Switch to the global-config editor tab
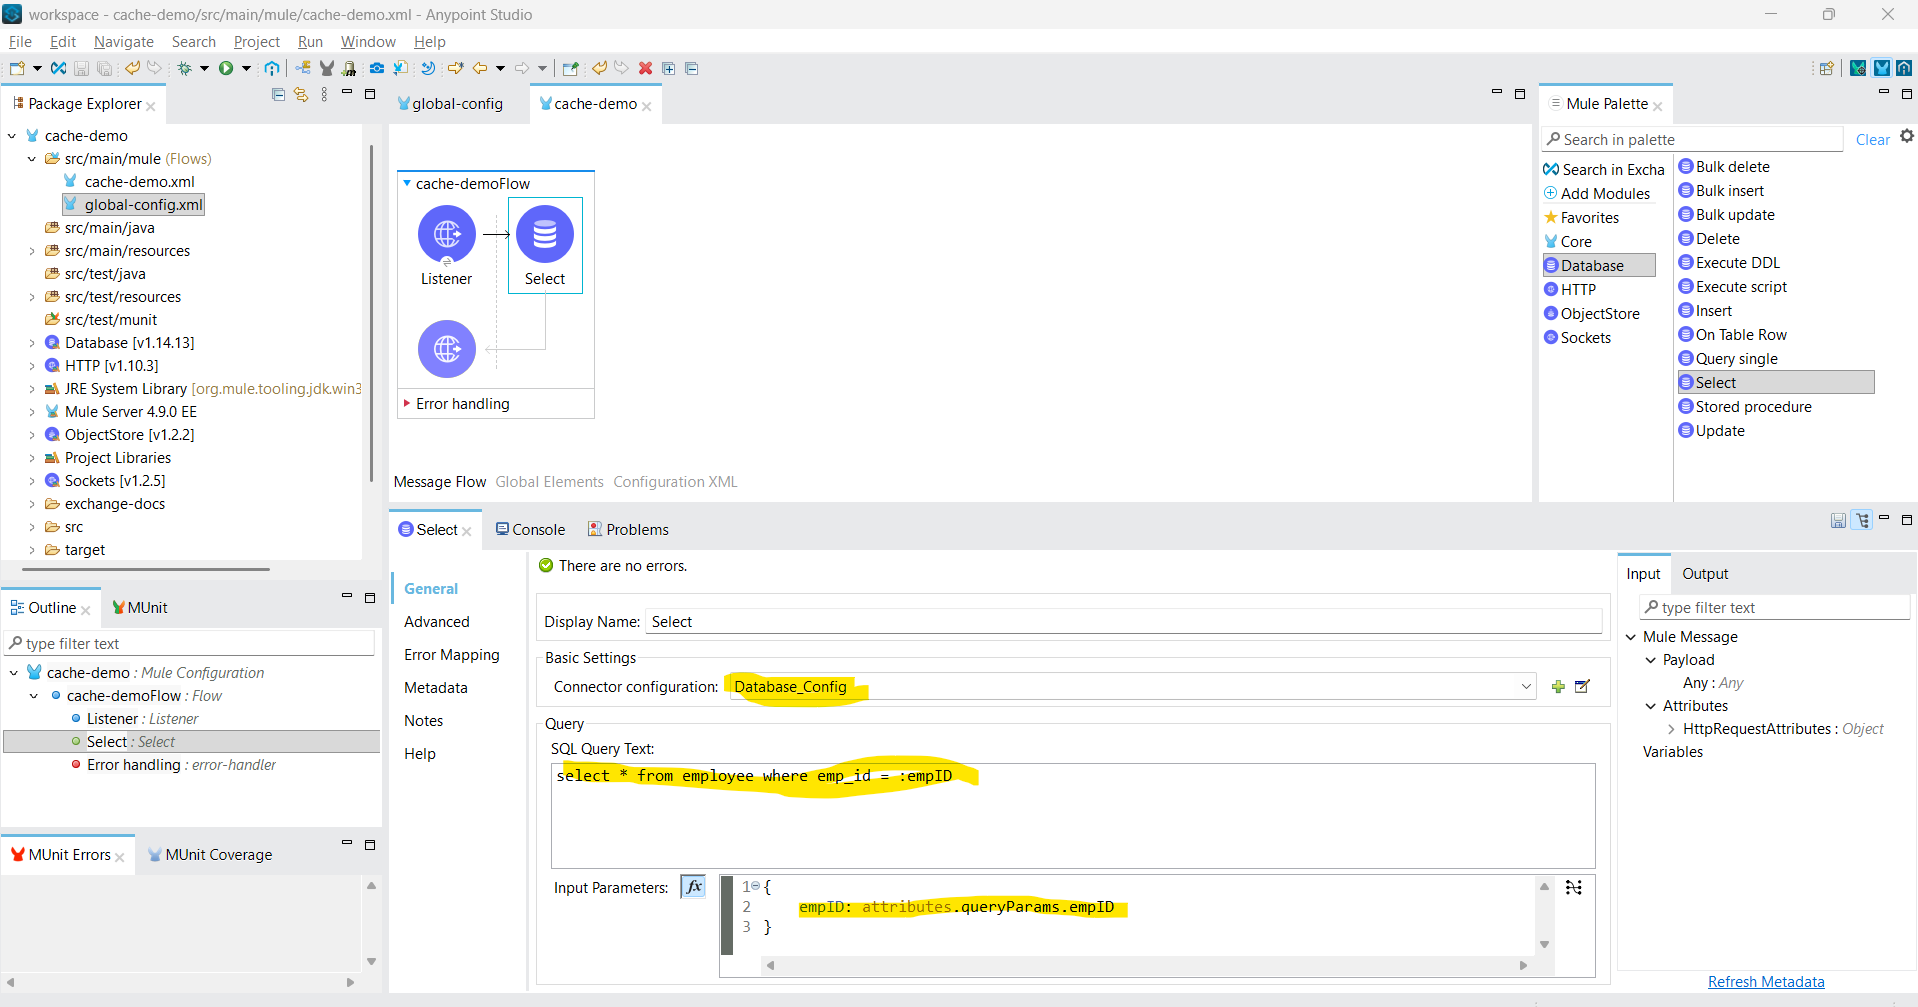 tap(451, 104)
